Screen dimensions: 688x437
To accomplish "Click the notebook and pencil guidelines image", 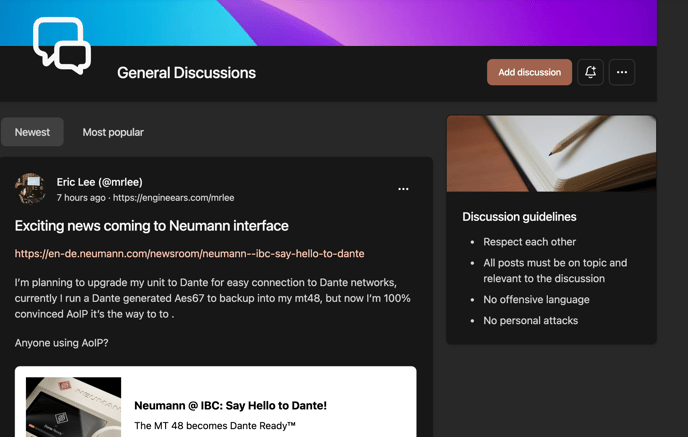I will coord(551,153).
